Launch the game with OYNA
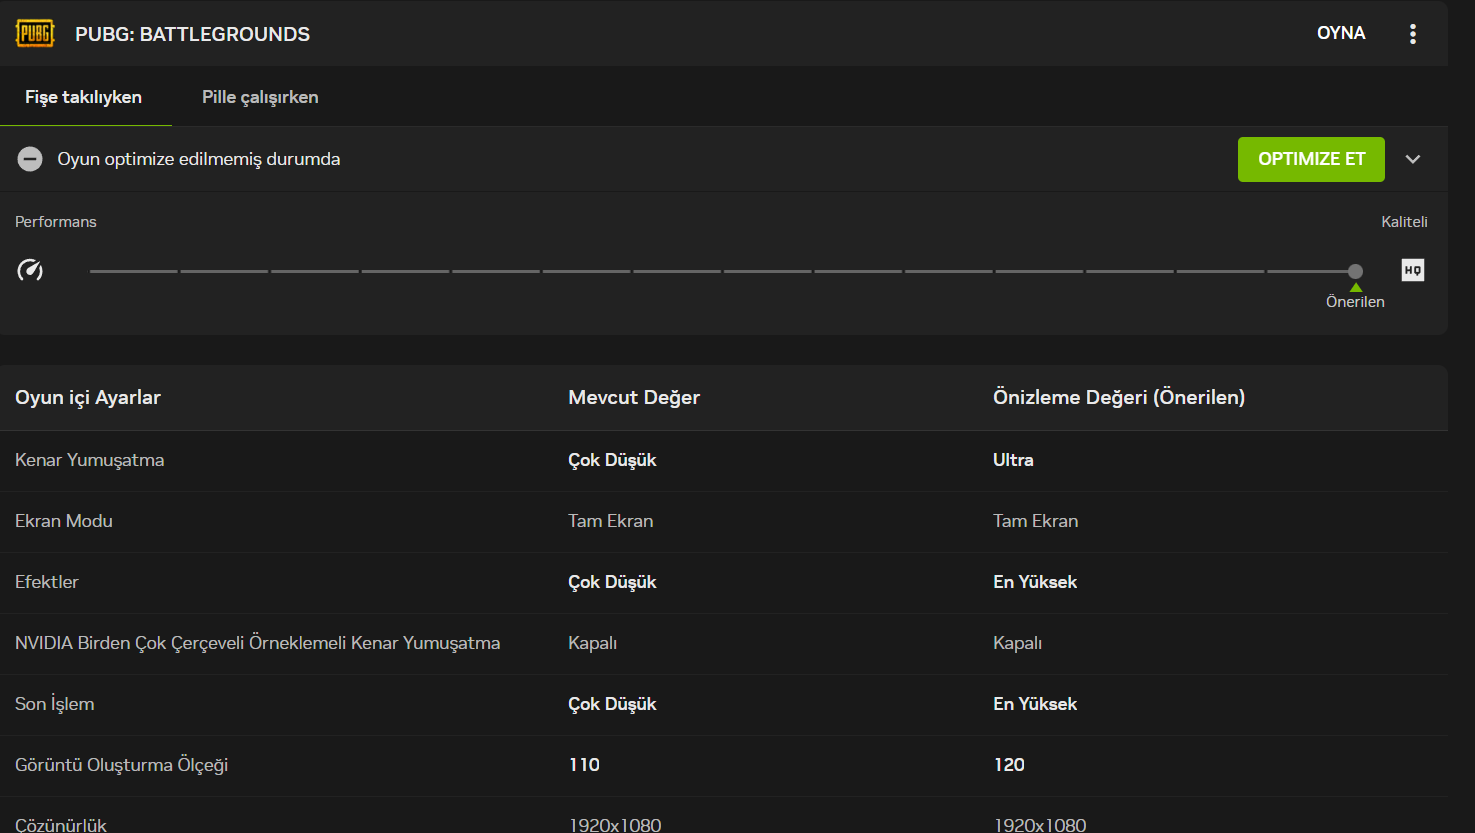 point(1341,33)
